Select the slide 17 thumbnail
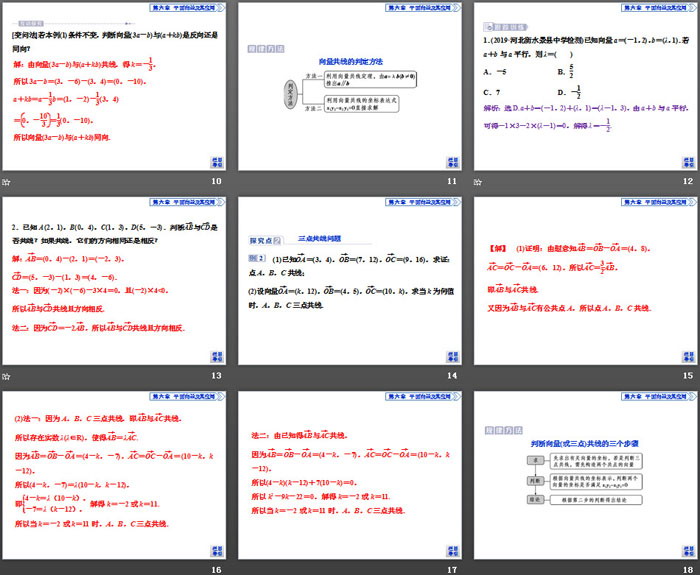This screenshot has height=575, width=700. point(350,475)
